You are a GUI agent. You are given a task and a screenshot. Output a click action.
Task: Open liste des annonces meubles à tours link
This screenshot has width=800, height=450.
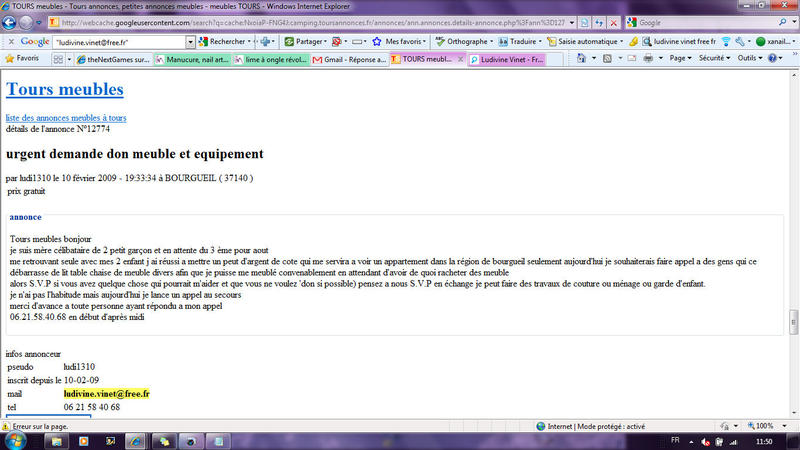pos(66,118)
